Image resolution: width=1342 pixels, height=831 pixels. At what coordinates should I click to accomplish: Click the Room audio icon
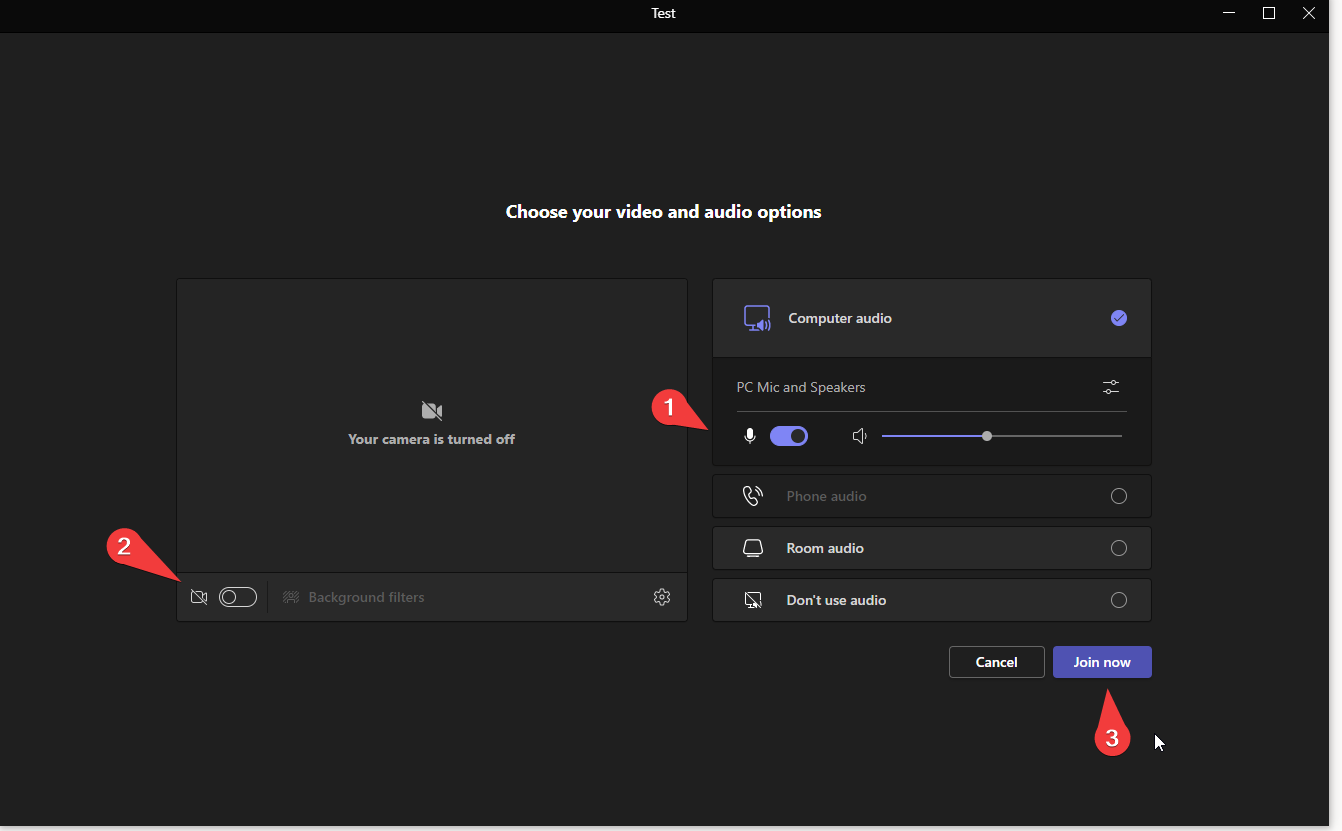[x=753, y=548]
